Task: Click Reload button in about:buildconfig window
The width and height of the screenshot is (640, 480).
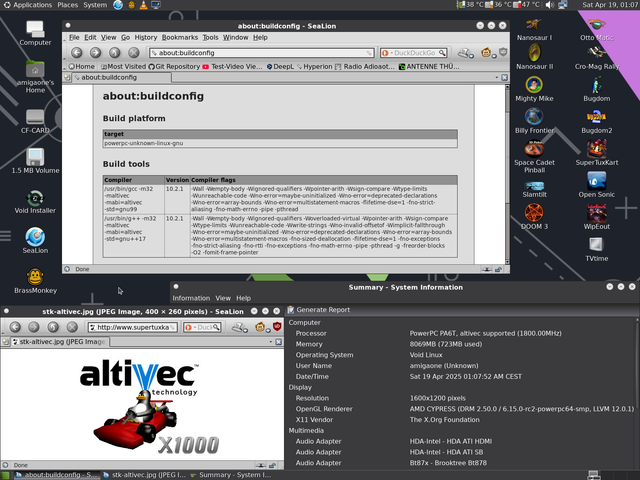Action: click(114, 52)
